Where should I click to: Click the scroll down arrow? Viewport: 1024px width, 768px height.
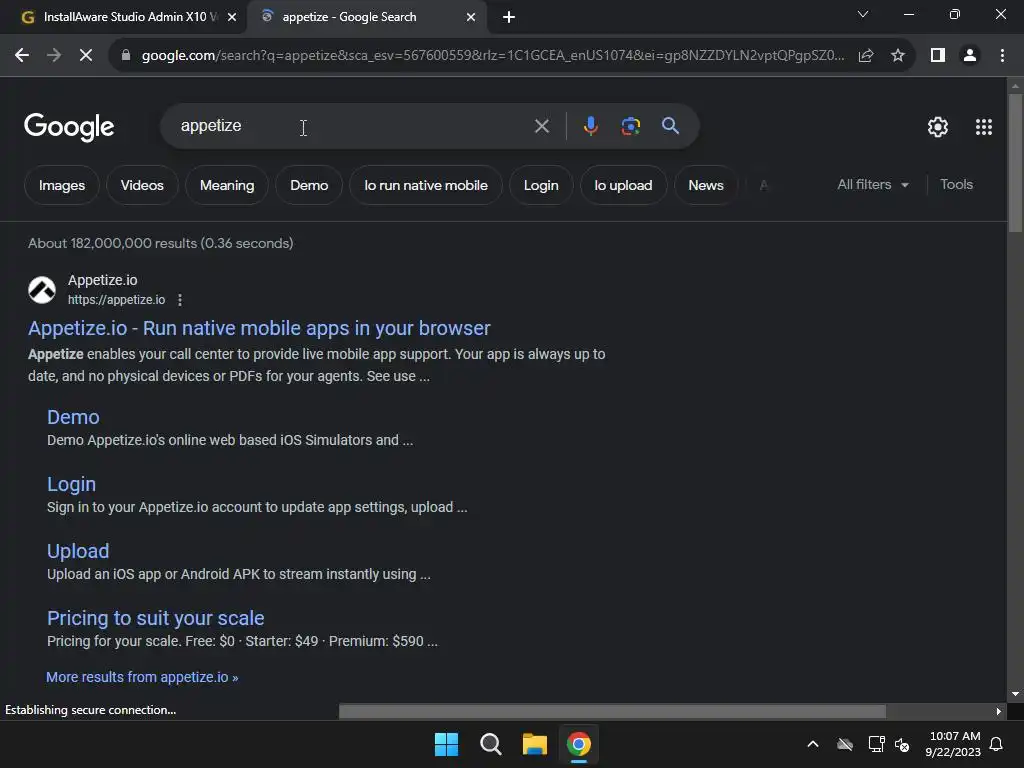coord(1015,694)
